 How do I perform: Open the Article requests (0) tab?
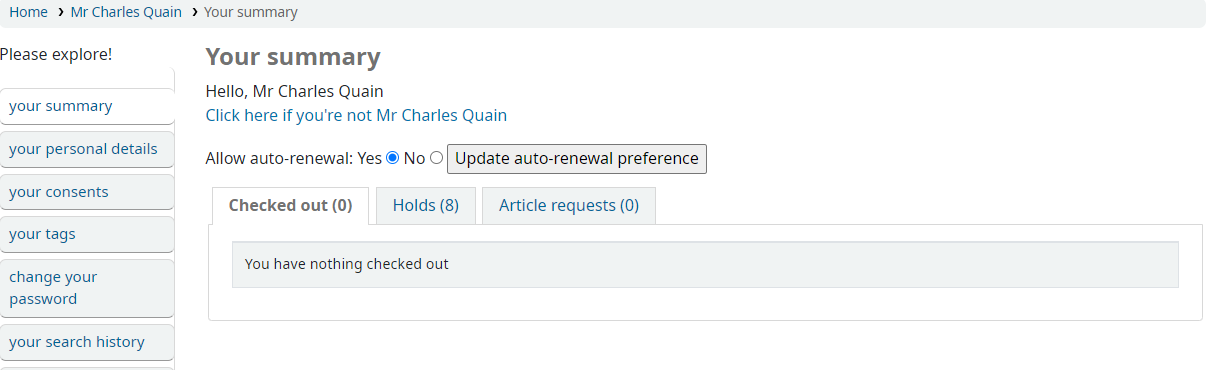coord(569,206)
